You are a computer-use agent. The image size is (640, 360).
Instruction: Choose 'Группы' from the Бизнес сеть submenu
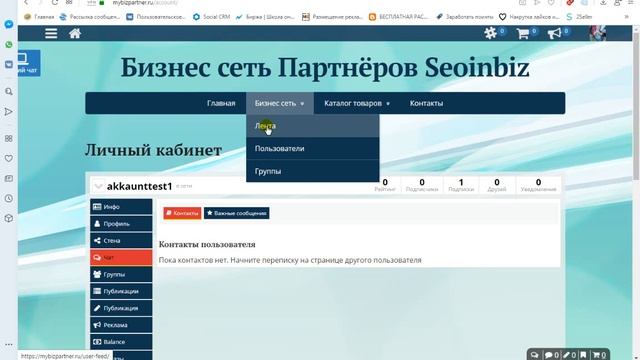[x=312, y=171]
